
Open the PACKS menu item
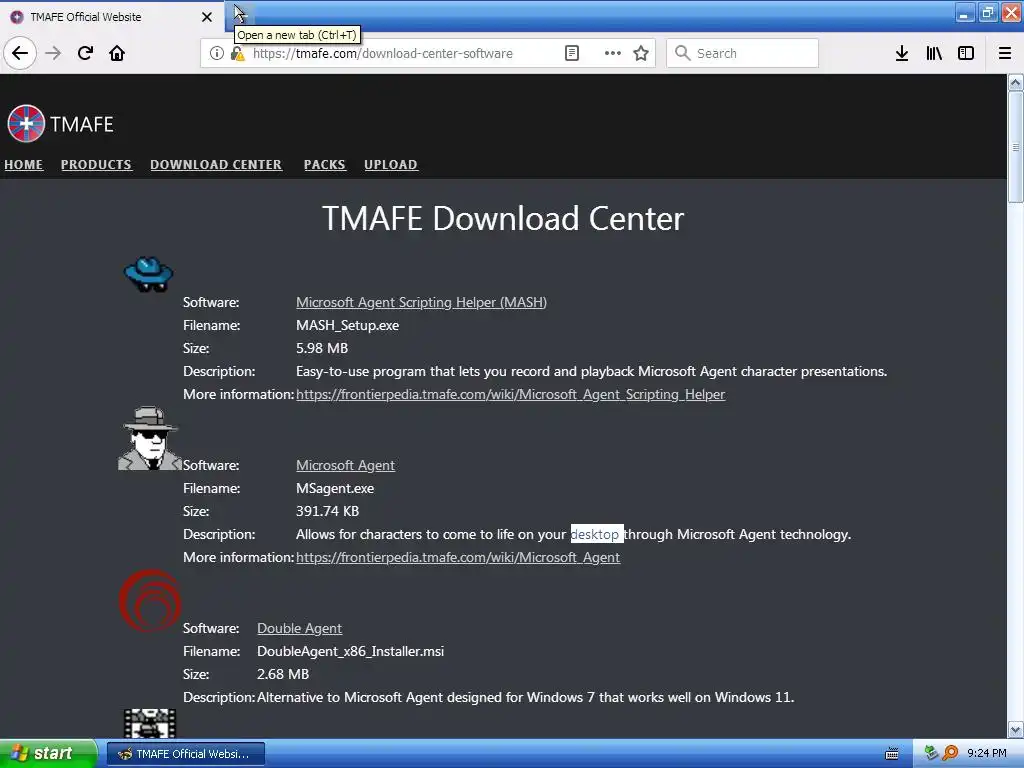[325, 165]
